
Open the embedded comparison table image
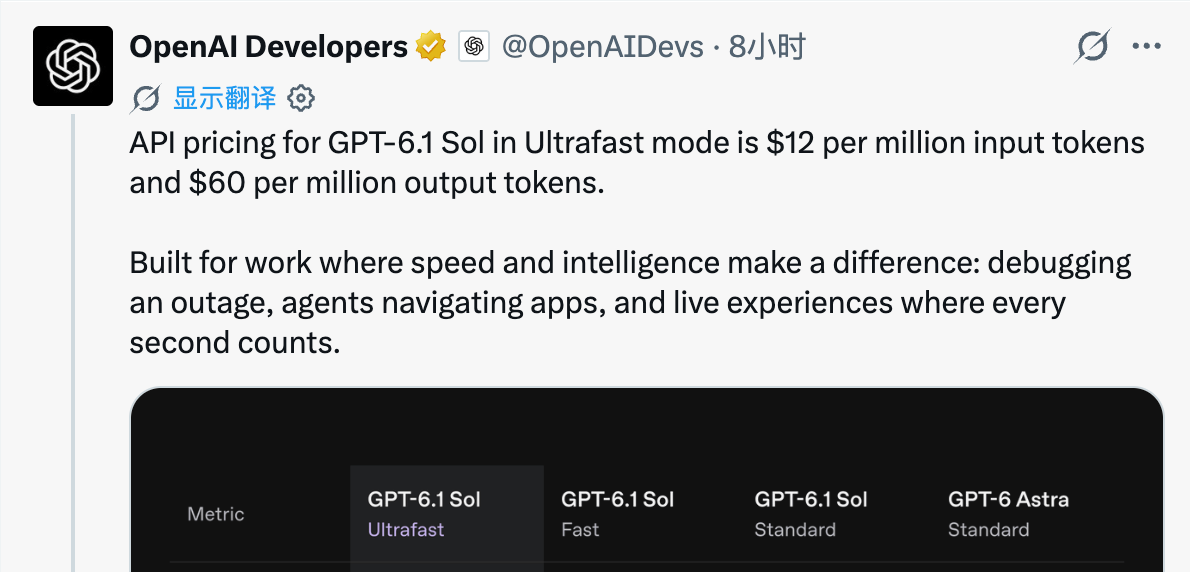coord(647,479)
